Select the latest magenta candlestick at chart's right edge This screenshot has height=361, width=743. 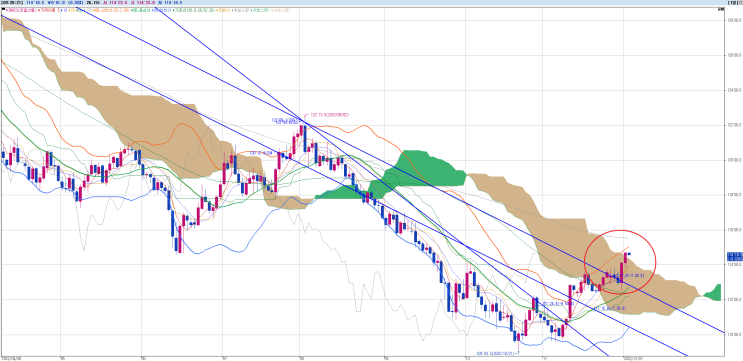[625, 258]
